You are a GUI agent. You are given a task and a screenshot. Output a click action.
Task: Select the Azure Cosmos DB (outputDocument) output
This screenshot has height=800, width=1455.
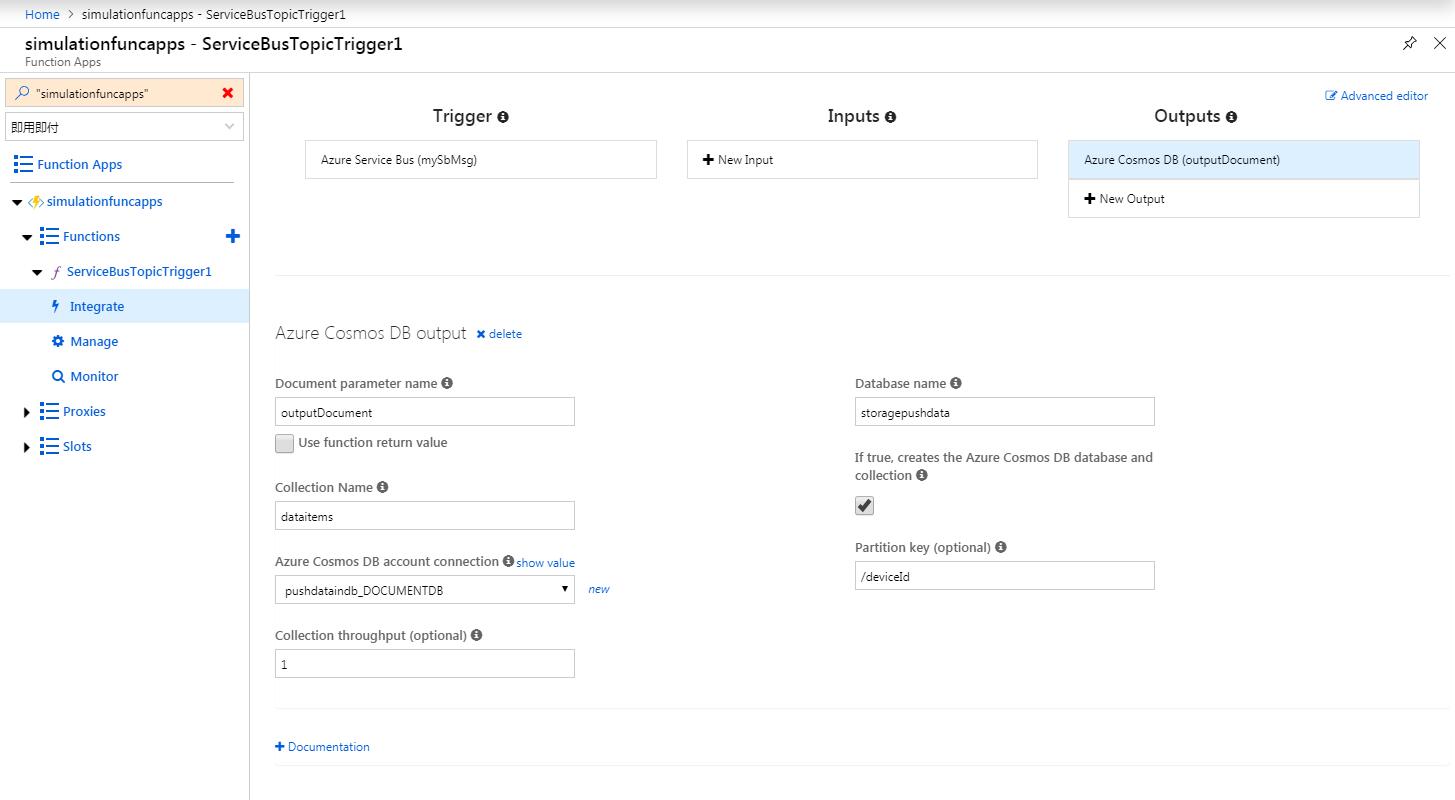coord(1244,160)
